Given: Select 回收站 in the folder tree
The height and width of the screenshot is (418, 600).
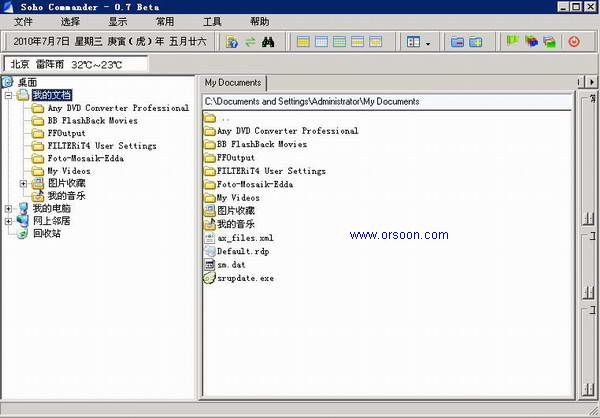Looking at the screenshot, I should click(x=46, y=233).
